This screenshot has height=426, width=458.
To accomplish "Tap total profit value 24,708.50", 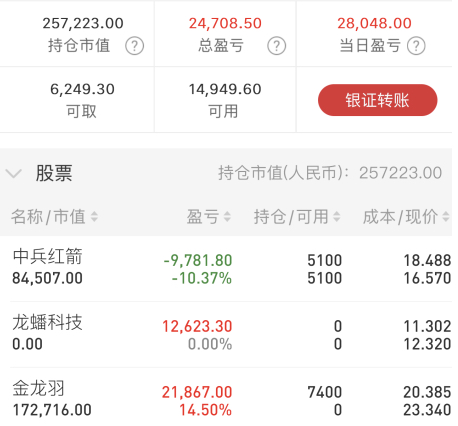I will coord(225,23).
